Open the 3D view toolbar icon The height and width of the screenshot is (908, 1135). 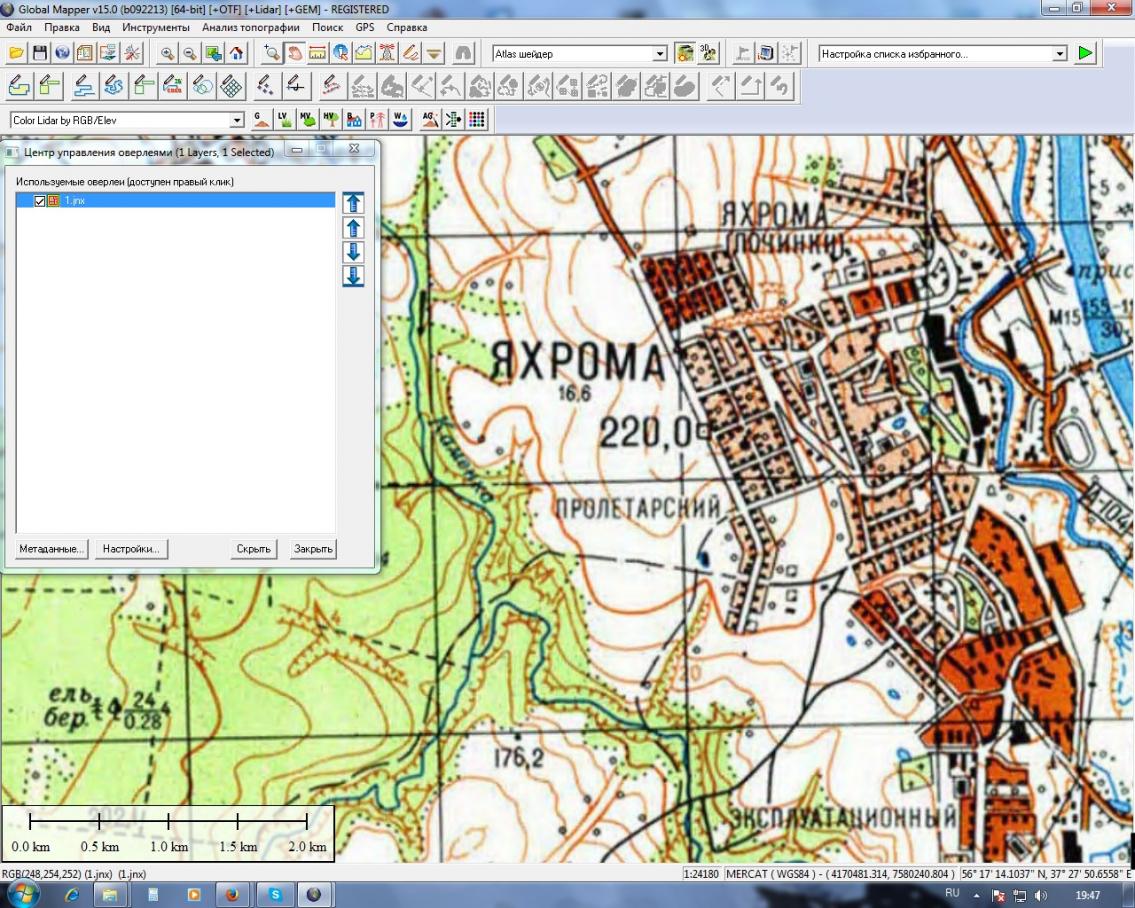click(x=708, y=53)
